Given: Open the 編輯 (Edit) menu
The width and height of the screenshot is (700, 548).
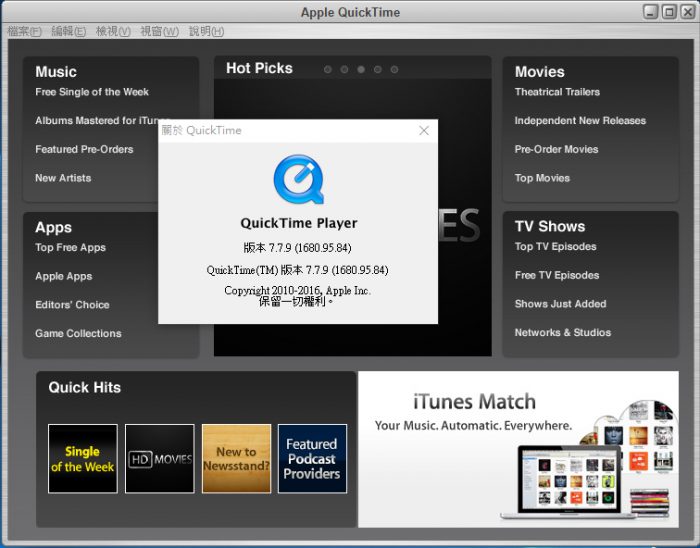Looking at the screenshot, I should click(68, 31).
